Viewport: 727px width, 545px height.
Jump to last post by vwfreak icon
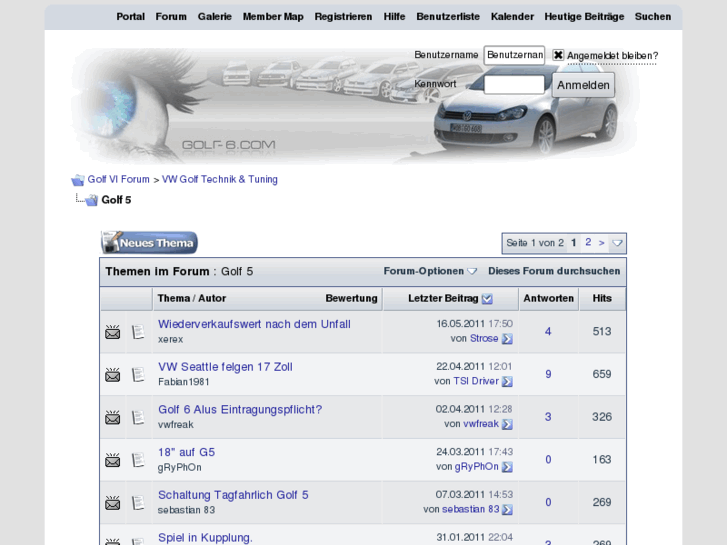507,424
